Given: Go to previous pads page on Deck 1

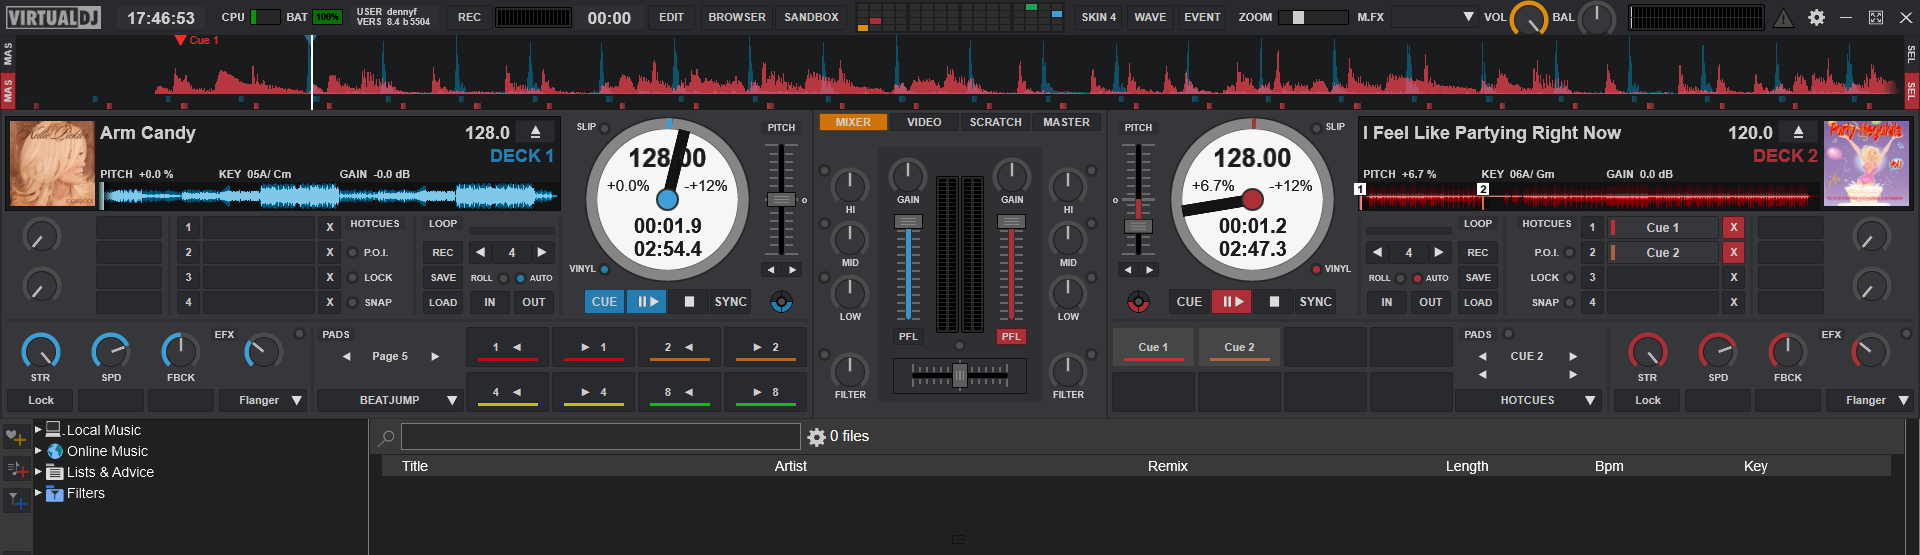Looking at the screenshot, I should click(x=347, y=356).
